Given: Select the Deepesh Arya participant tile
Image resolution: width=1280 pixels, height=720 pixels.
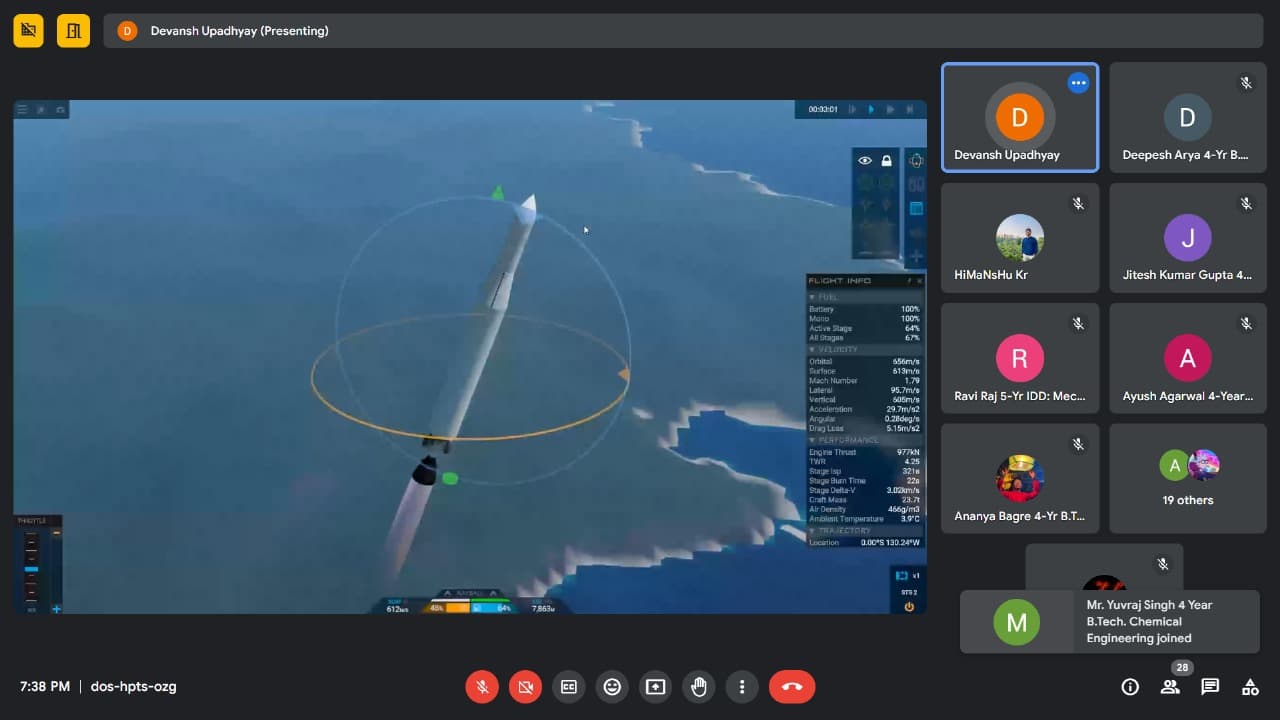Looking at the screenshot, I should tap(1188, 118).
